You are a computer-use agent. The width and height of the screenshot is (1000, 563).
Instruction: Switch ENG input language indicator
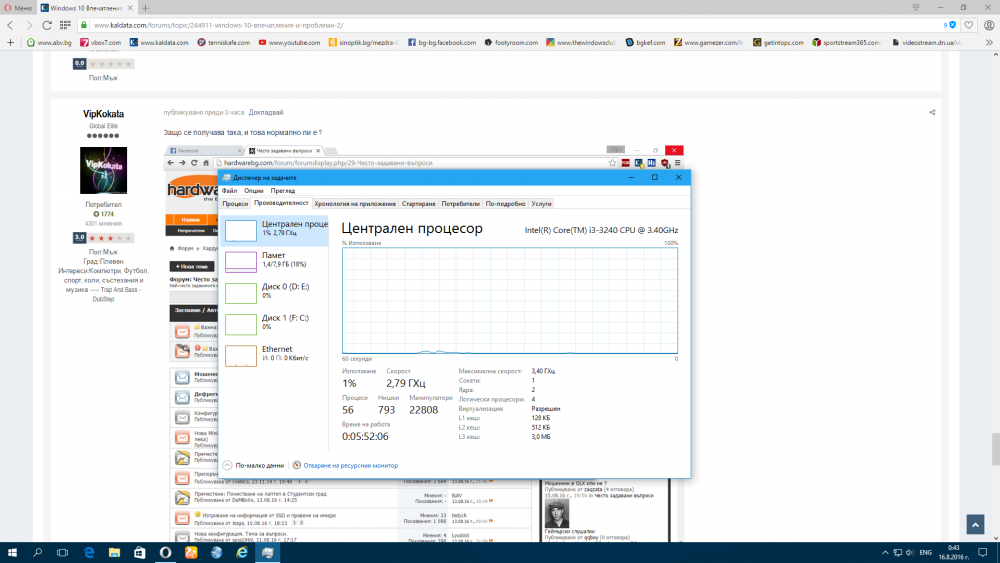click(x=926, y=553)
